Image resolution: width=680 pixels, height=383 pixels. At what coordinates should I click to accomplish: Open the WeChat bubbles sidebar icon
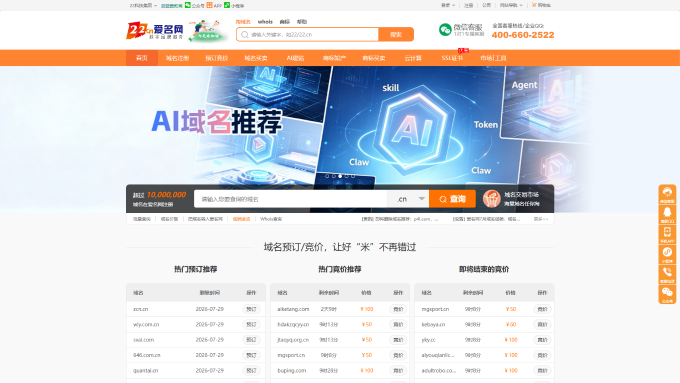667,295
